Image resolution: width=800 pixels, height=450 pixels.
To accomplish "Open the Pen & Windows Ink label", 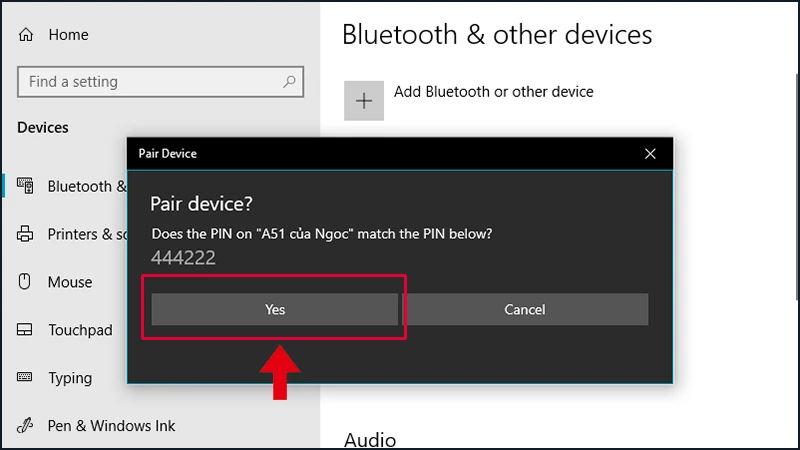I will (x=111, y=426).
